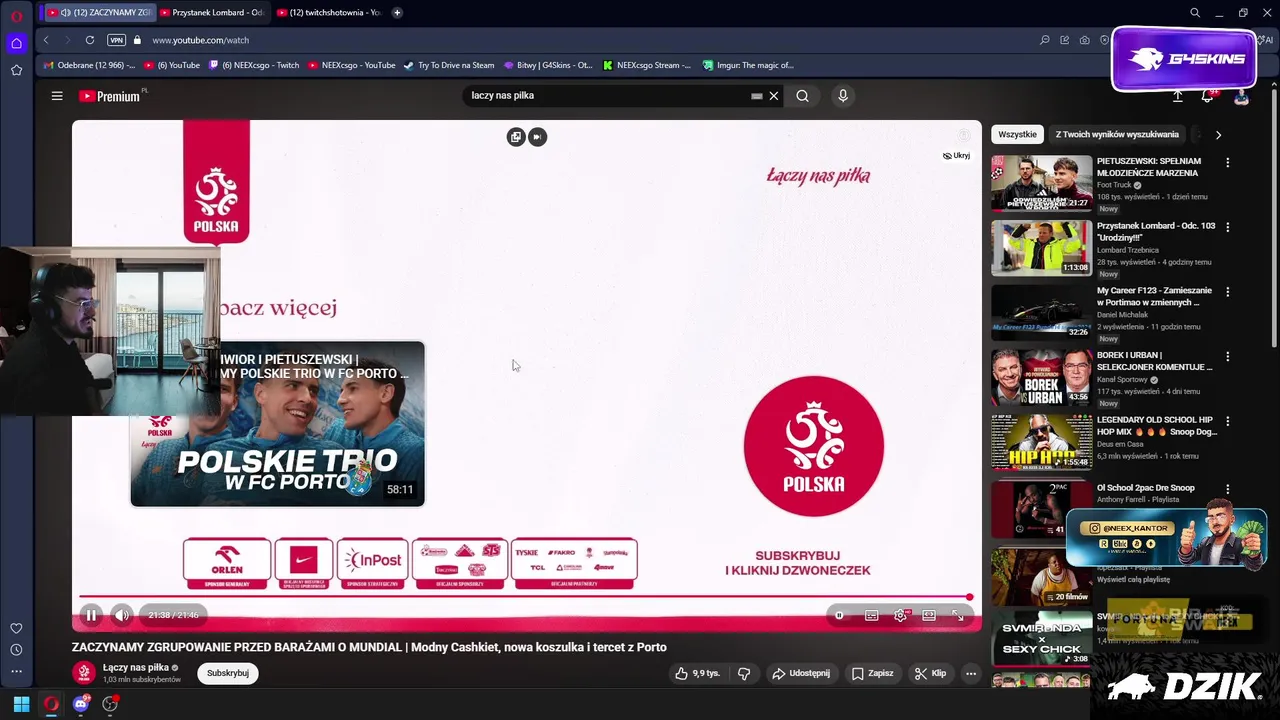The width and height of the screenshot is (1280, 720).
Task: Clear the search text with the X
Action: pos(773,96)
